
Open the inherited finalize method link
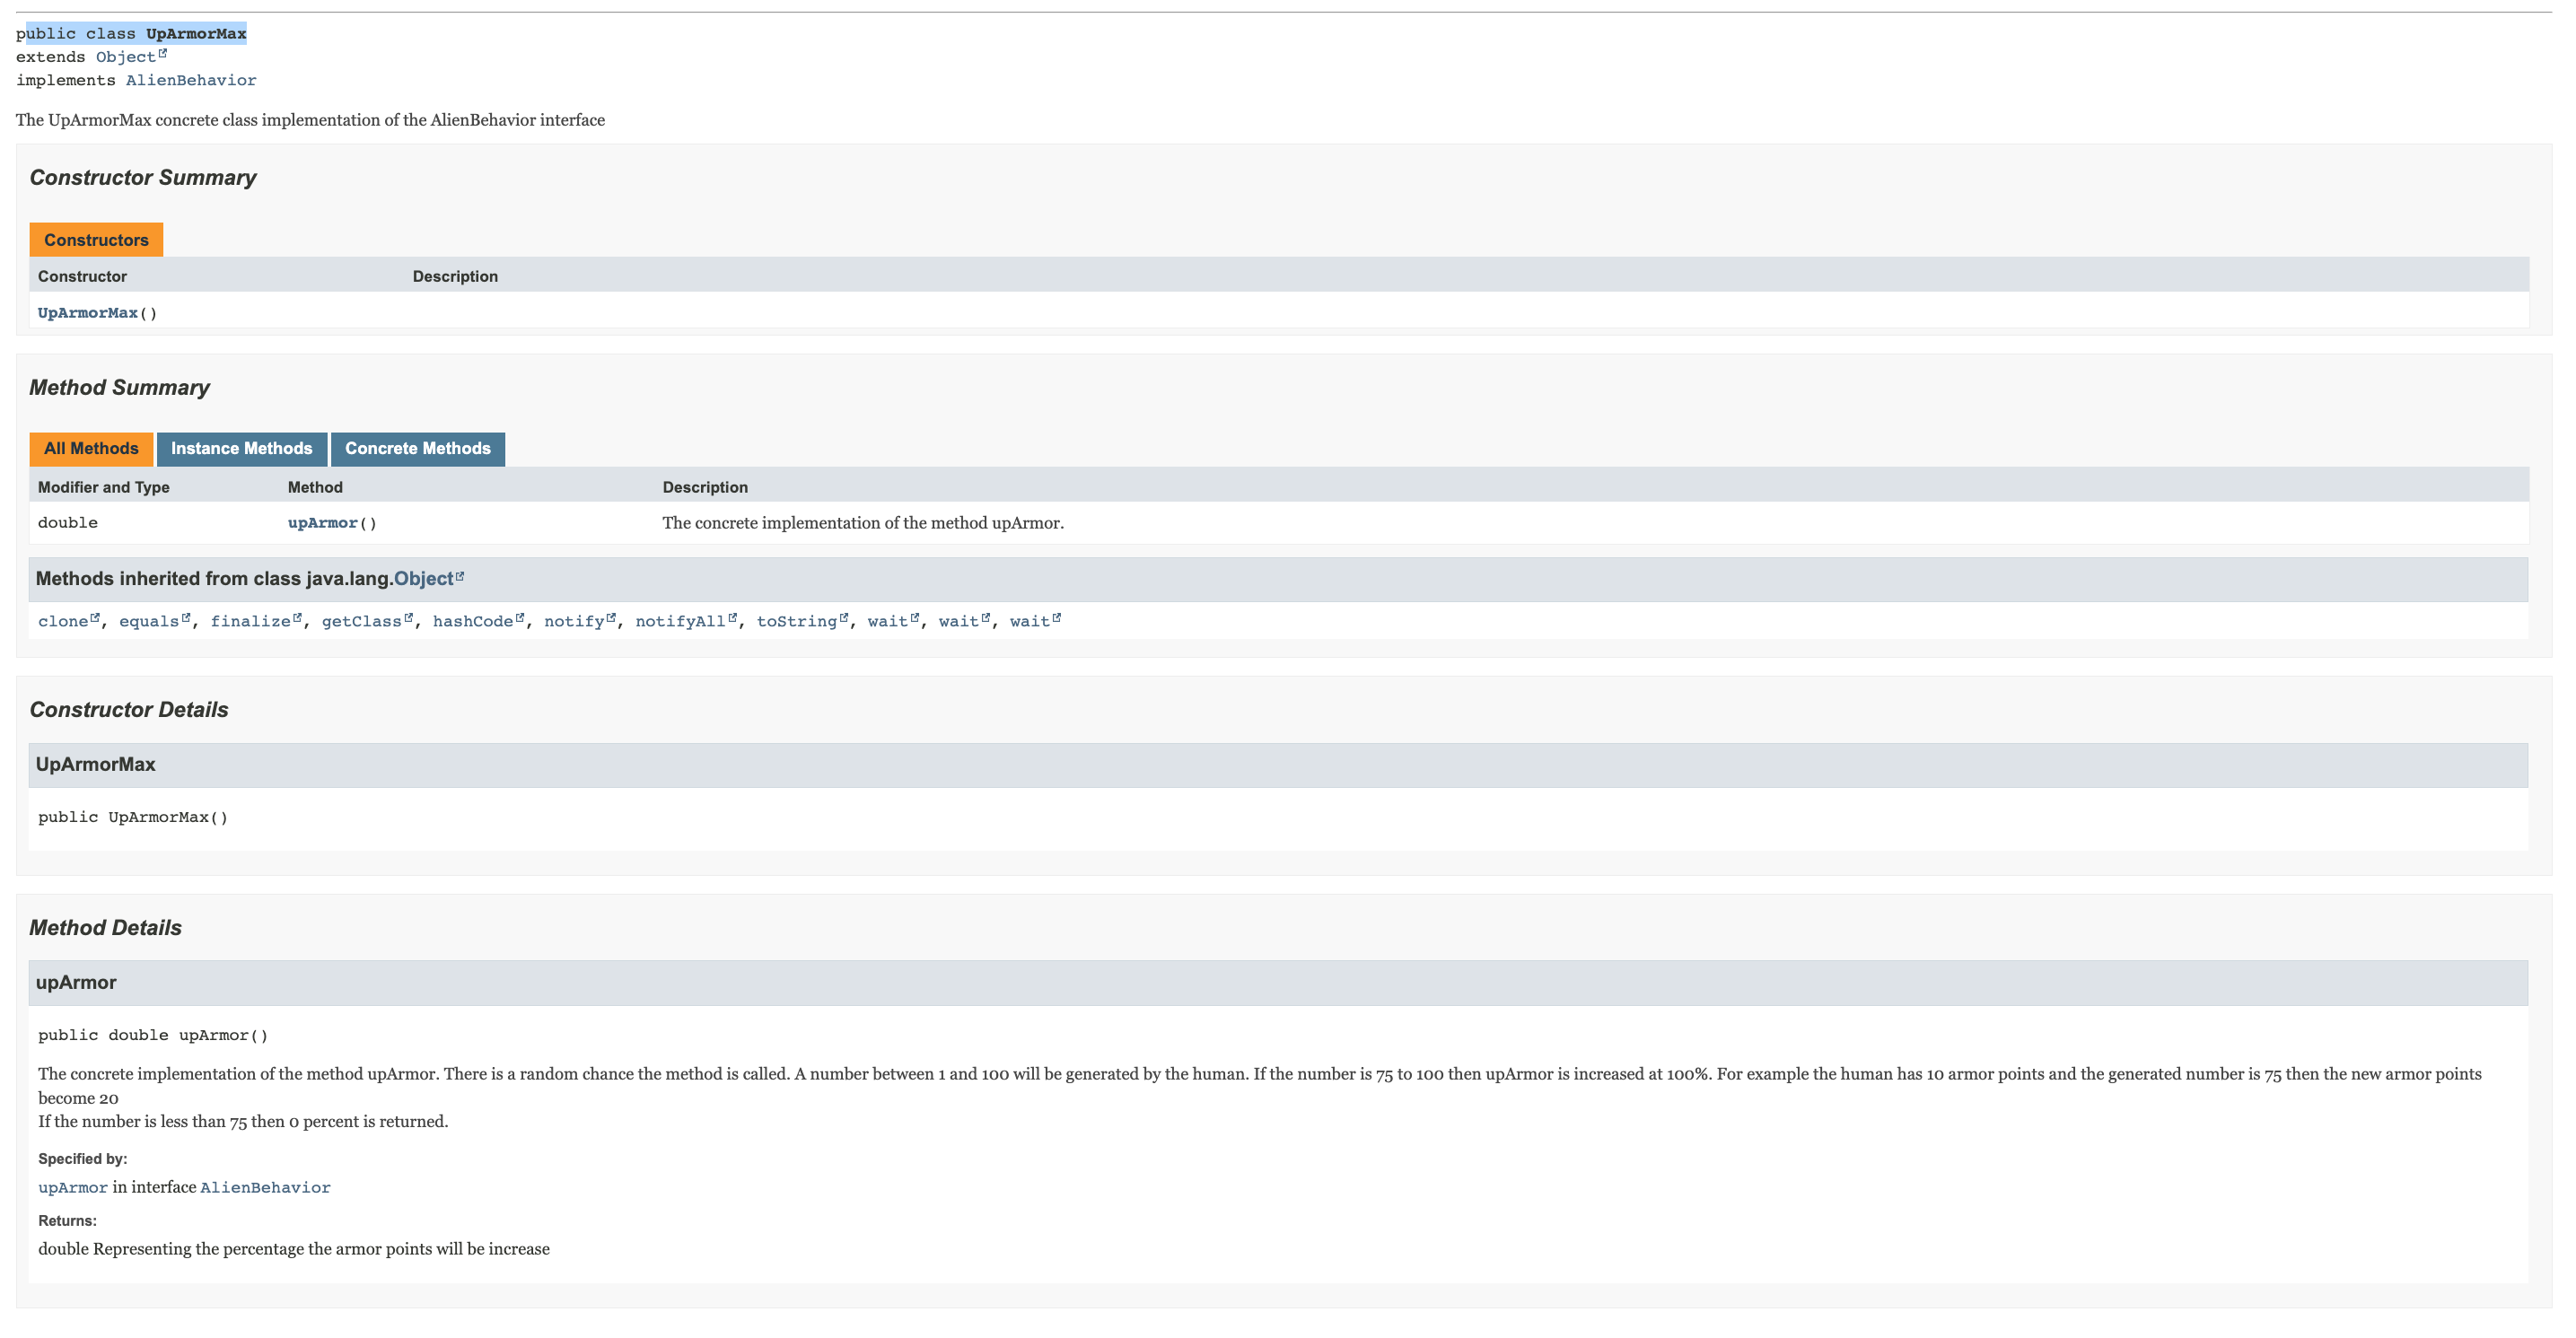click(x=250, y=621)
